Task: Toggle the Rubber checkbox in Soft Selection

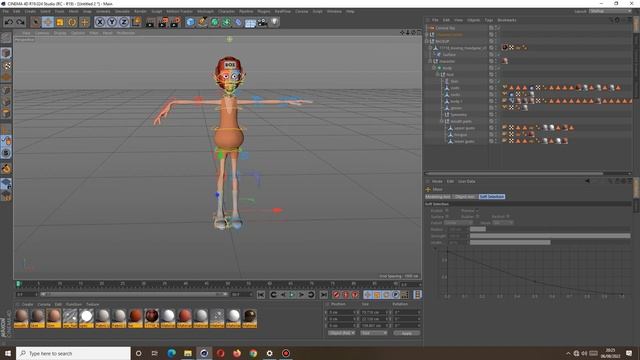Action: click(477, 217)
